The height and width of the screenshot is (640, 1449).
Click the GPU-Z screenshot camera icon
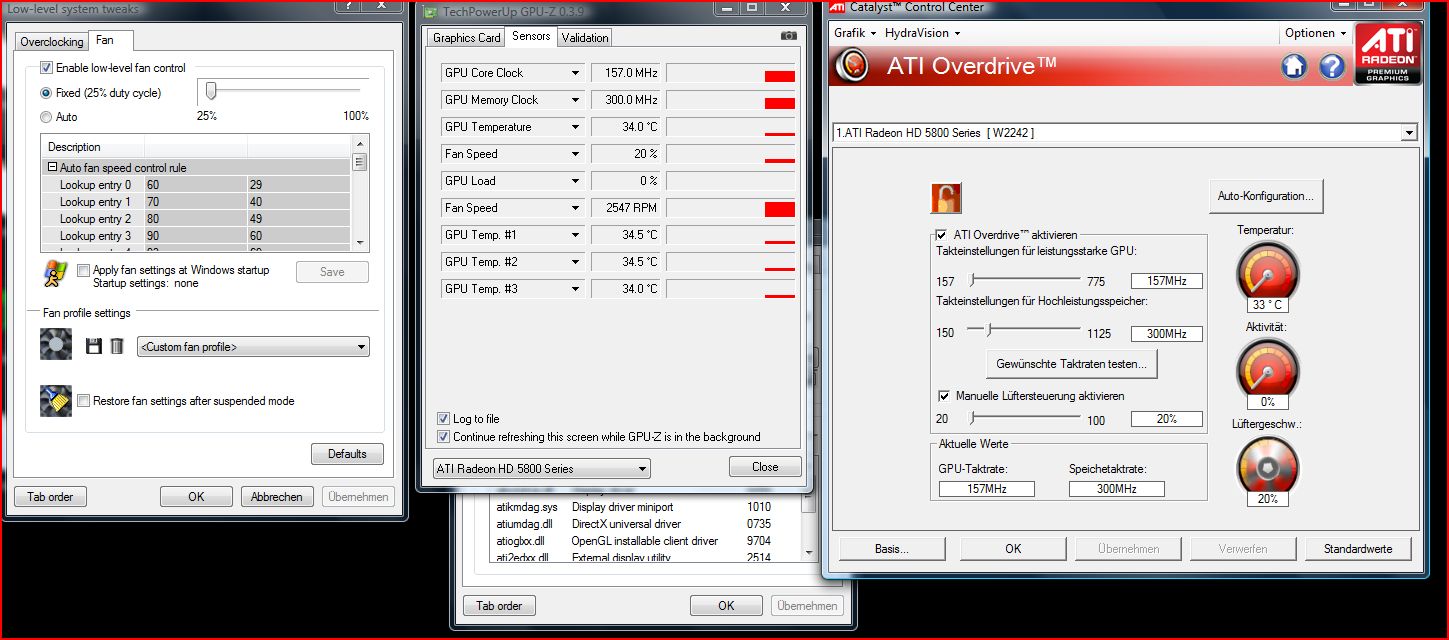[789, 36]
